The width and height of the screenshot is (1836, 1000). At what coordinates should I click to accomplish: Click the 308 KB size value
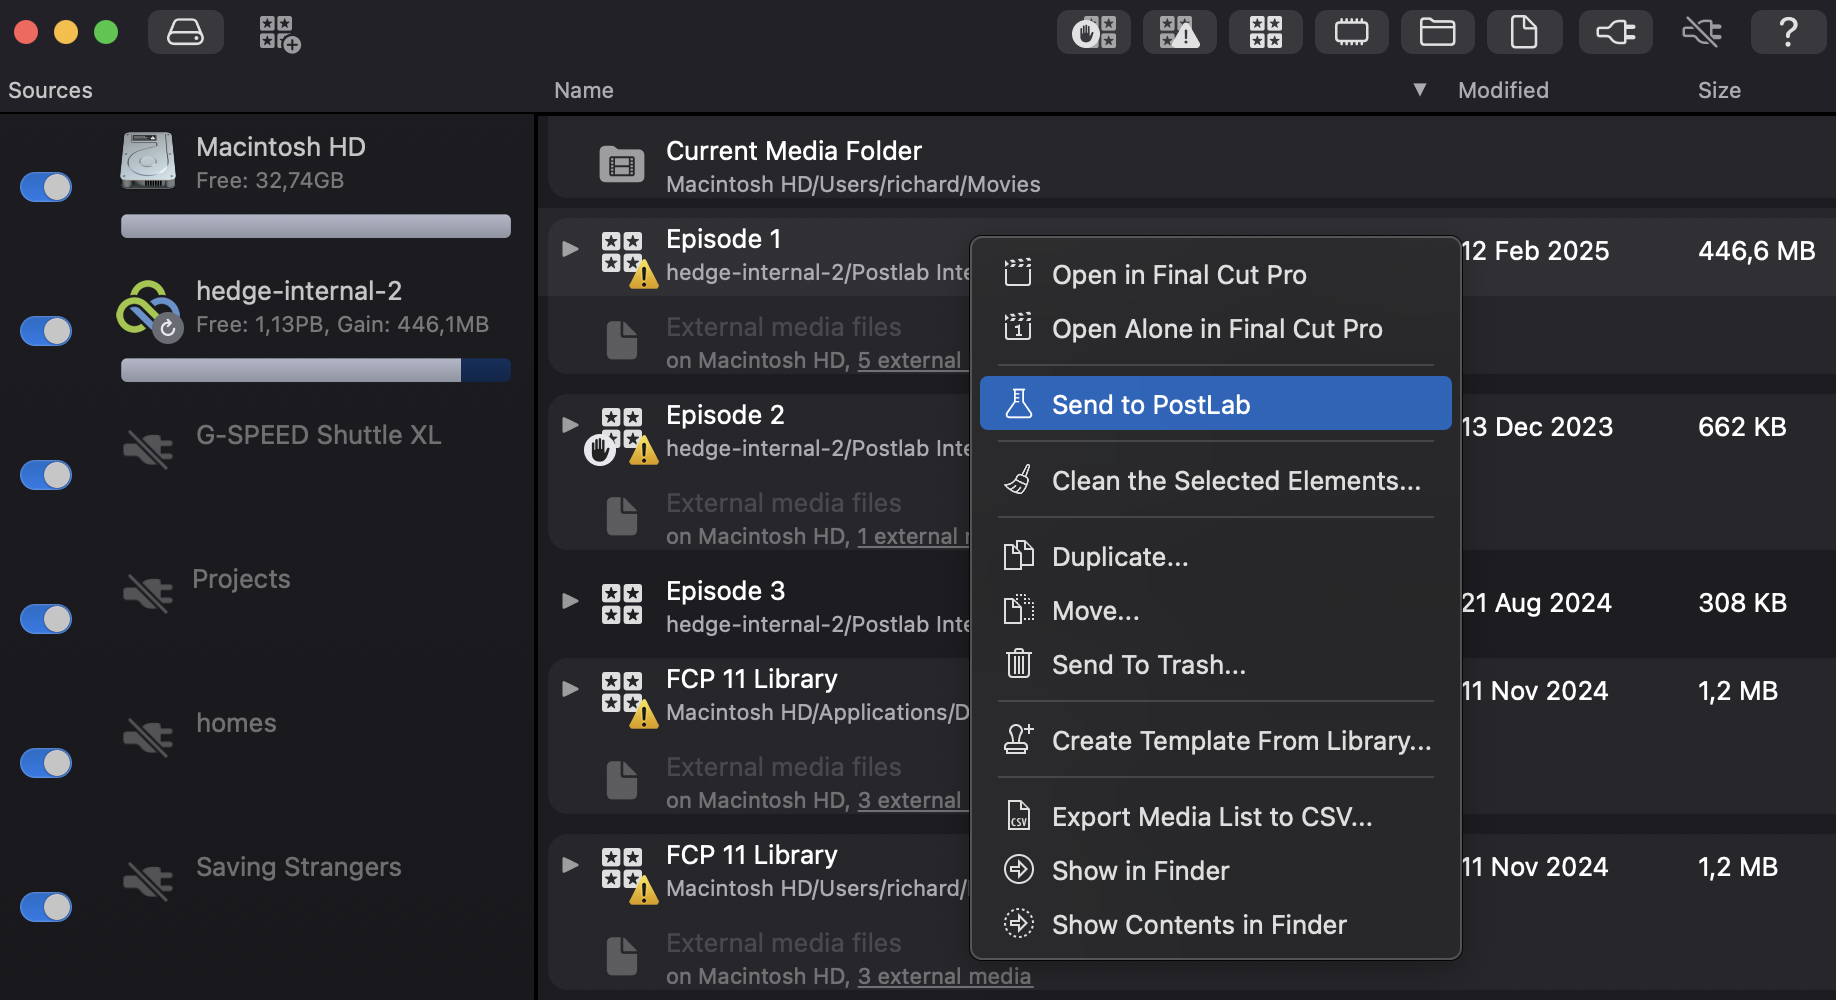tap(1742, 603)
